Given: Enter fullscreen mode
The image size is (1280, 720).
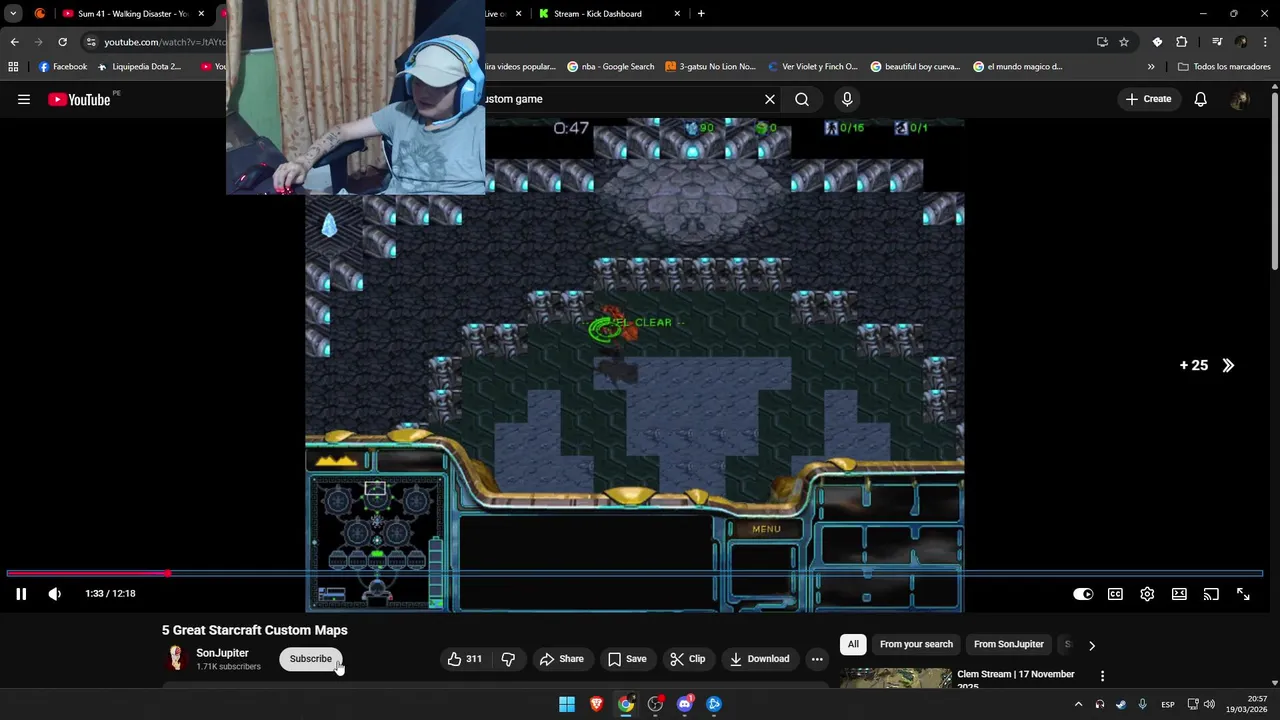Looking at the screenshot, I should point(1243,594).
